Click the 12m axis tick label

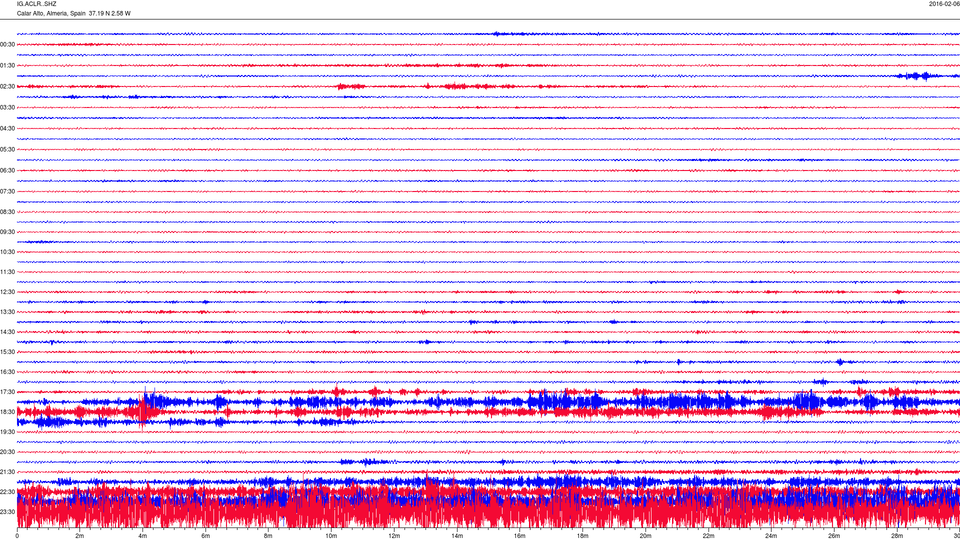(394, 536)
